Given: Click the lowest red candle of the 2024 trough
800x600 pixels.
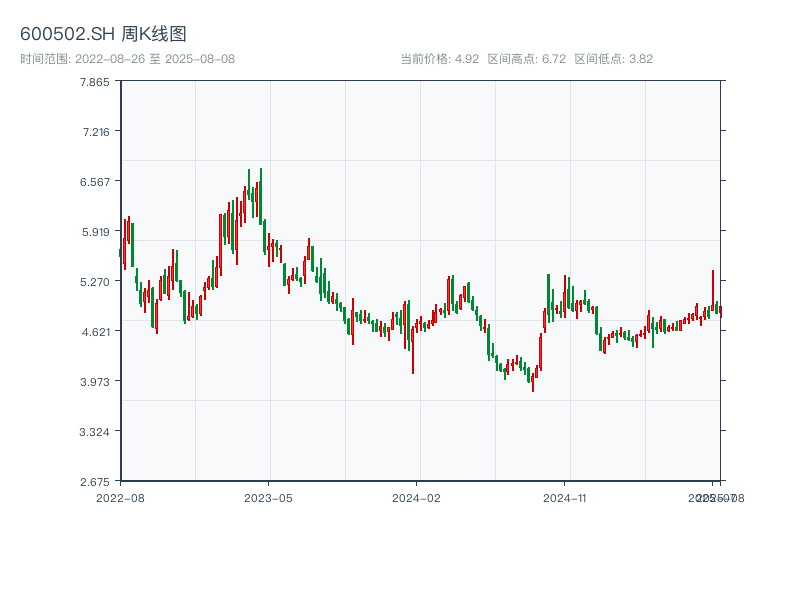Looking at the screenshot, I should point(533,380).
